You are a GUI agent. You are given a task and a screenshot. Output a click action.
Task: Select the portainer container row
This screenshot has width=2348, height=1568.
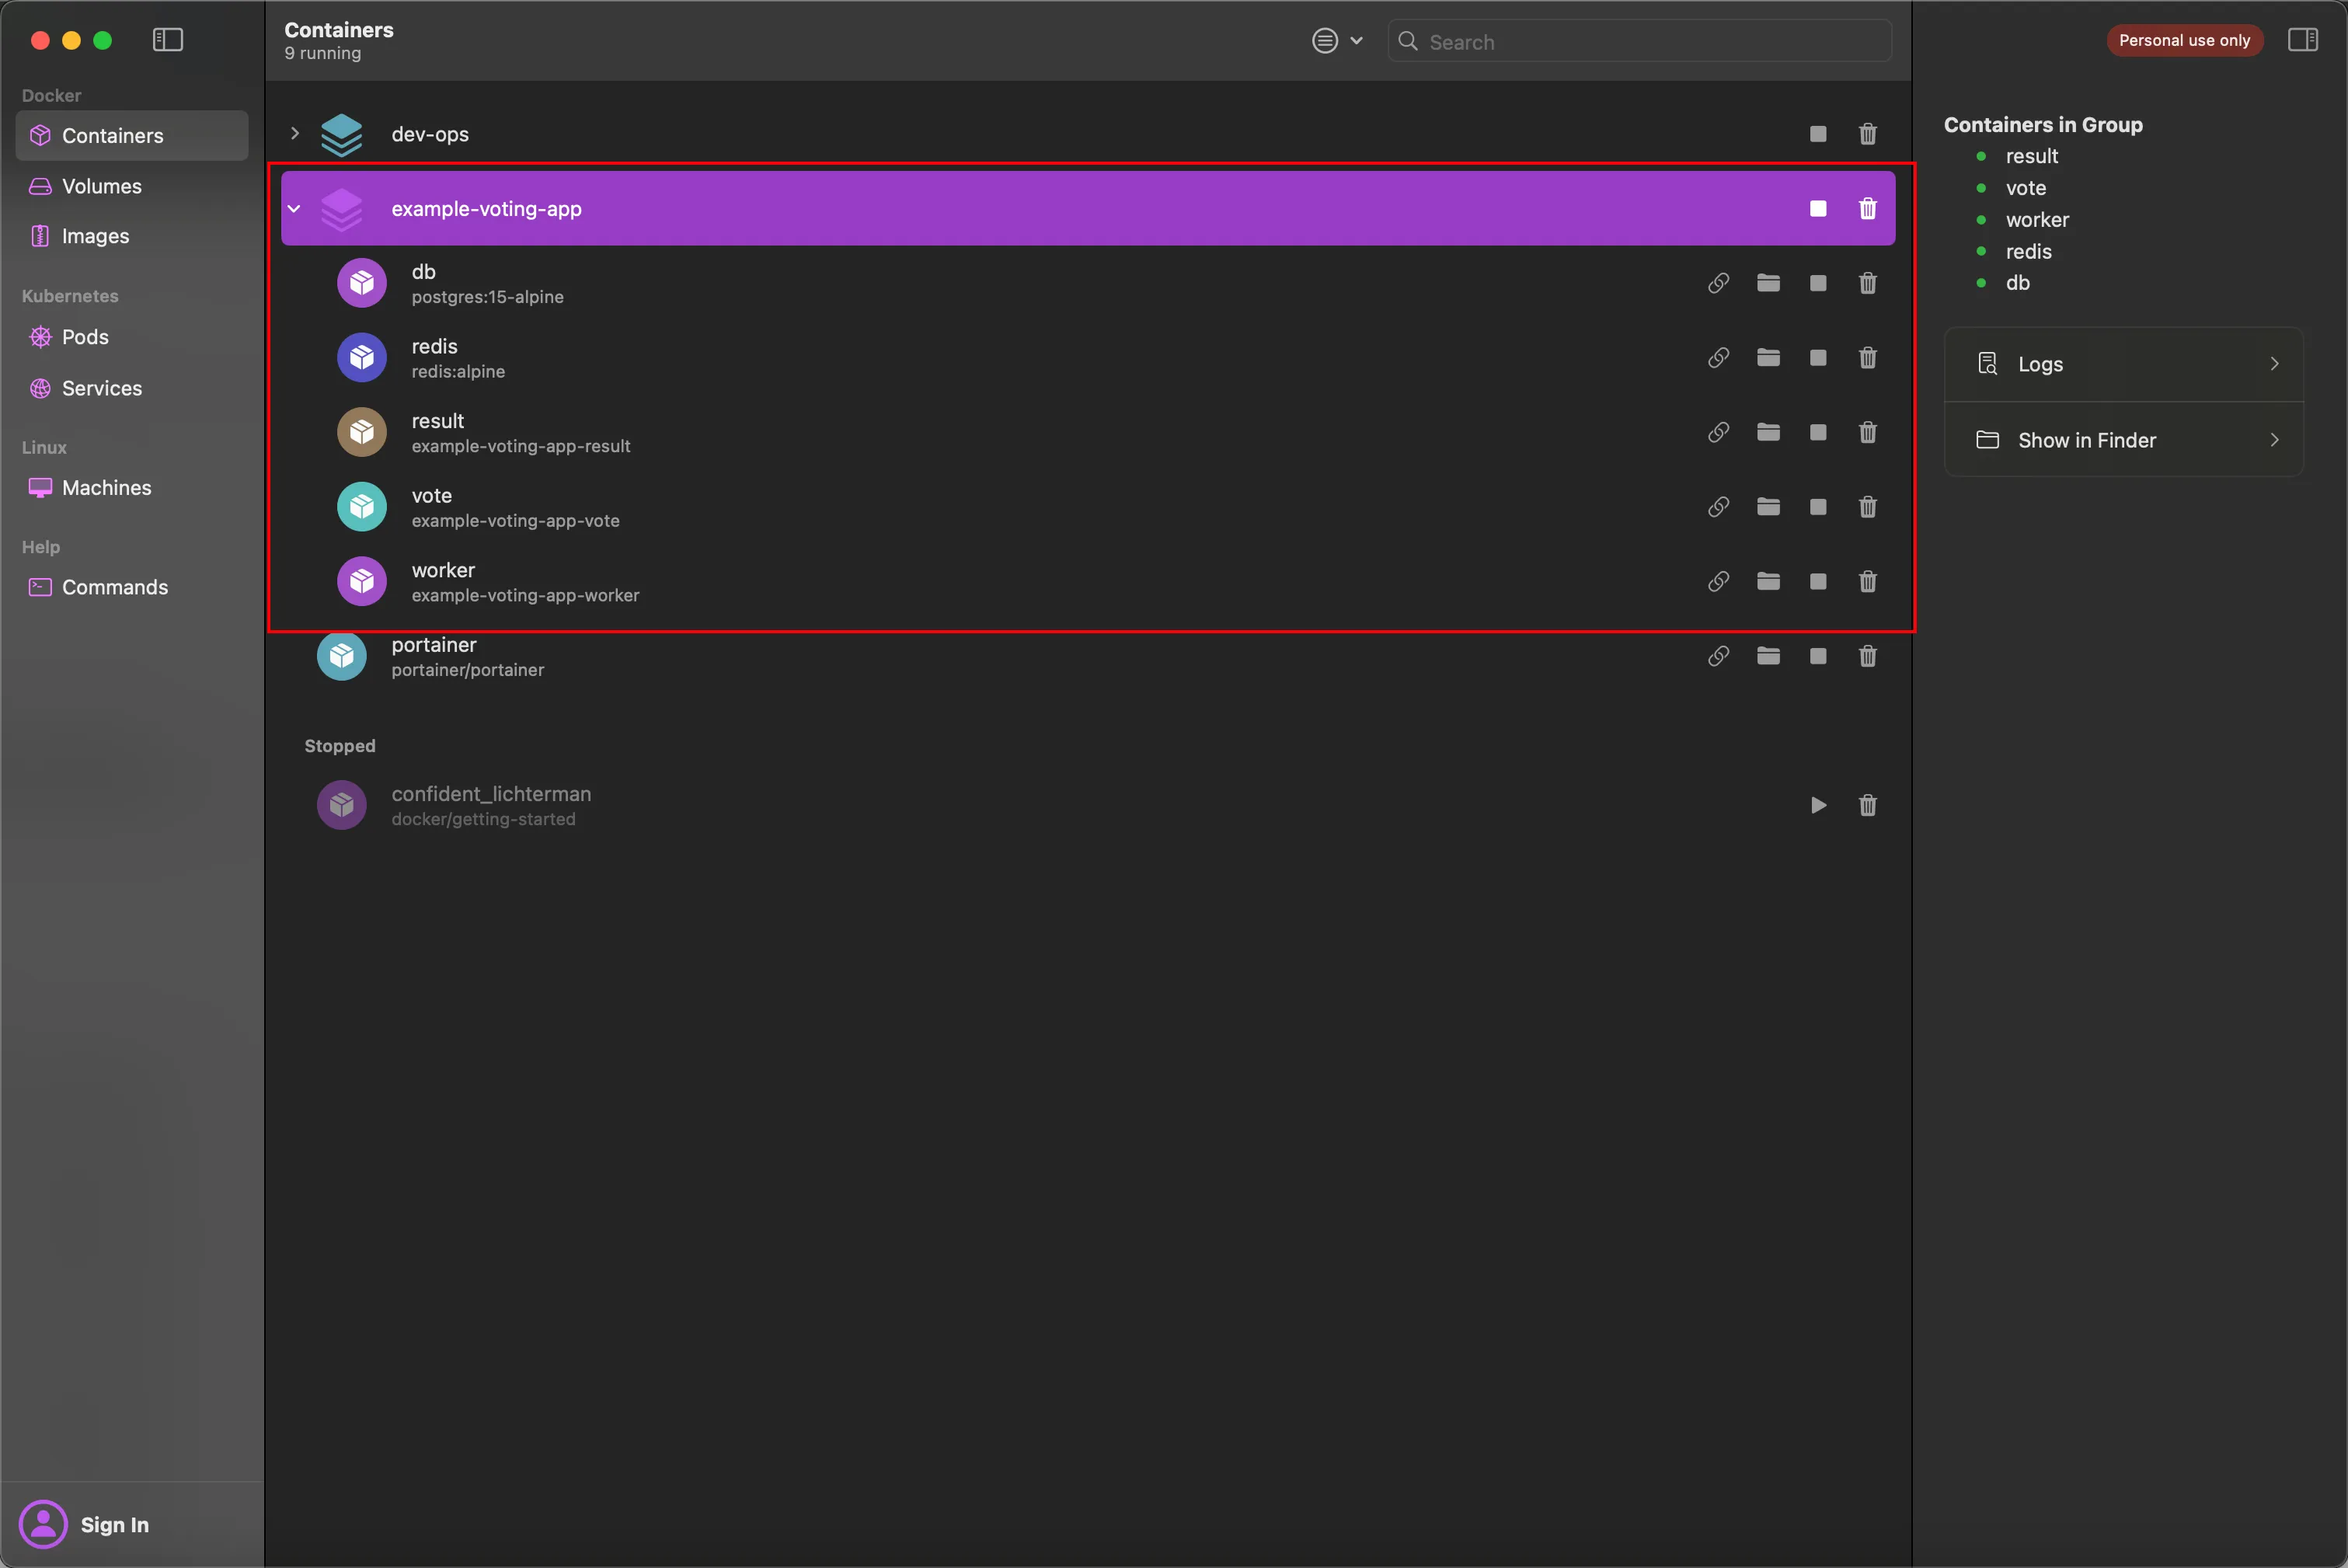1088,657
